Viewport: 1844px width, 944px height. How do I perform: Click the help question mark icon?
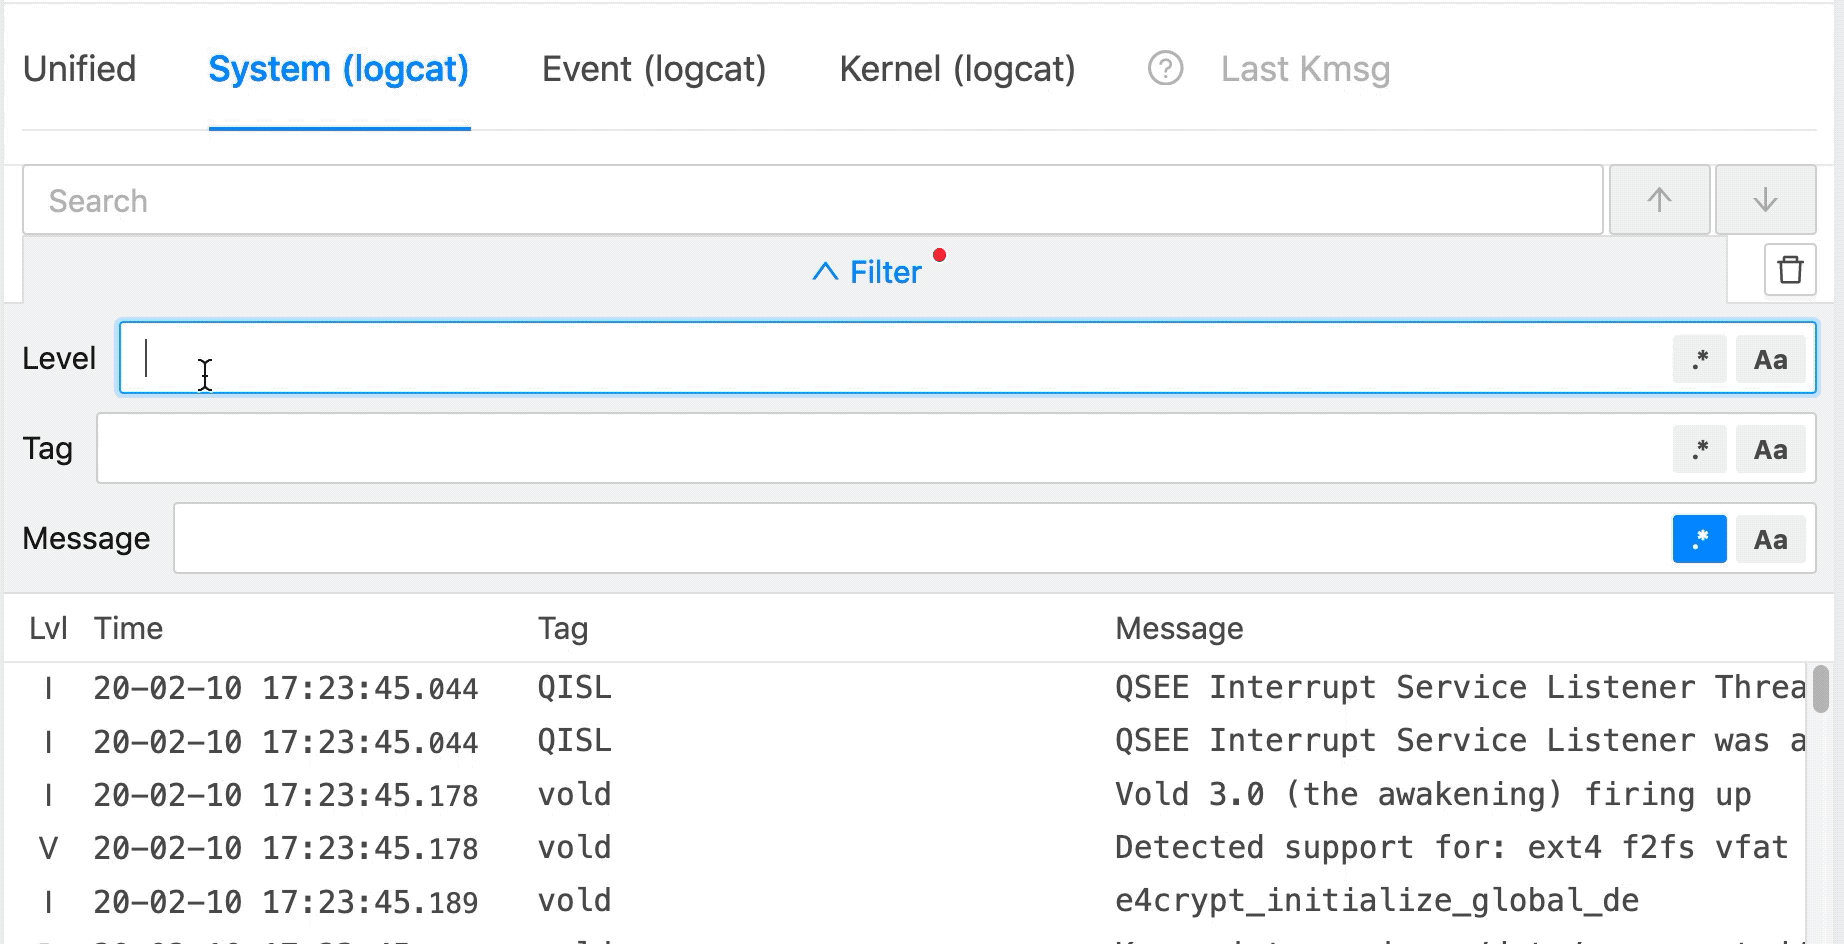1165,69
